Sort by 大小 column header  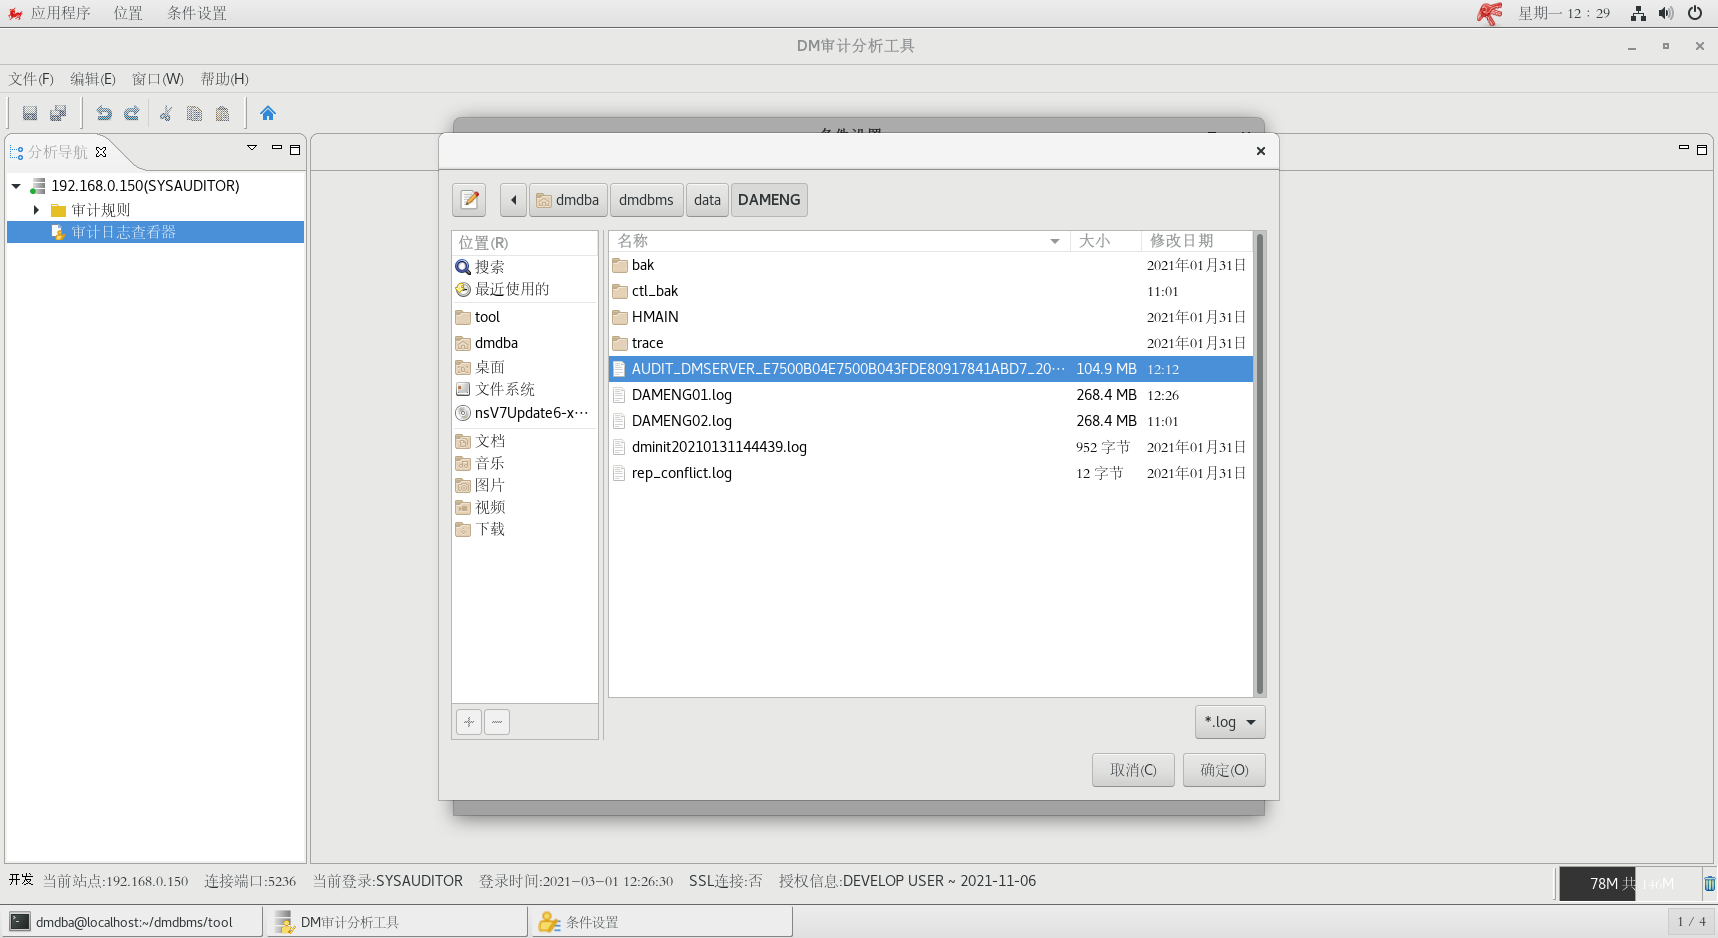point(1105,241)
